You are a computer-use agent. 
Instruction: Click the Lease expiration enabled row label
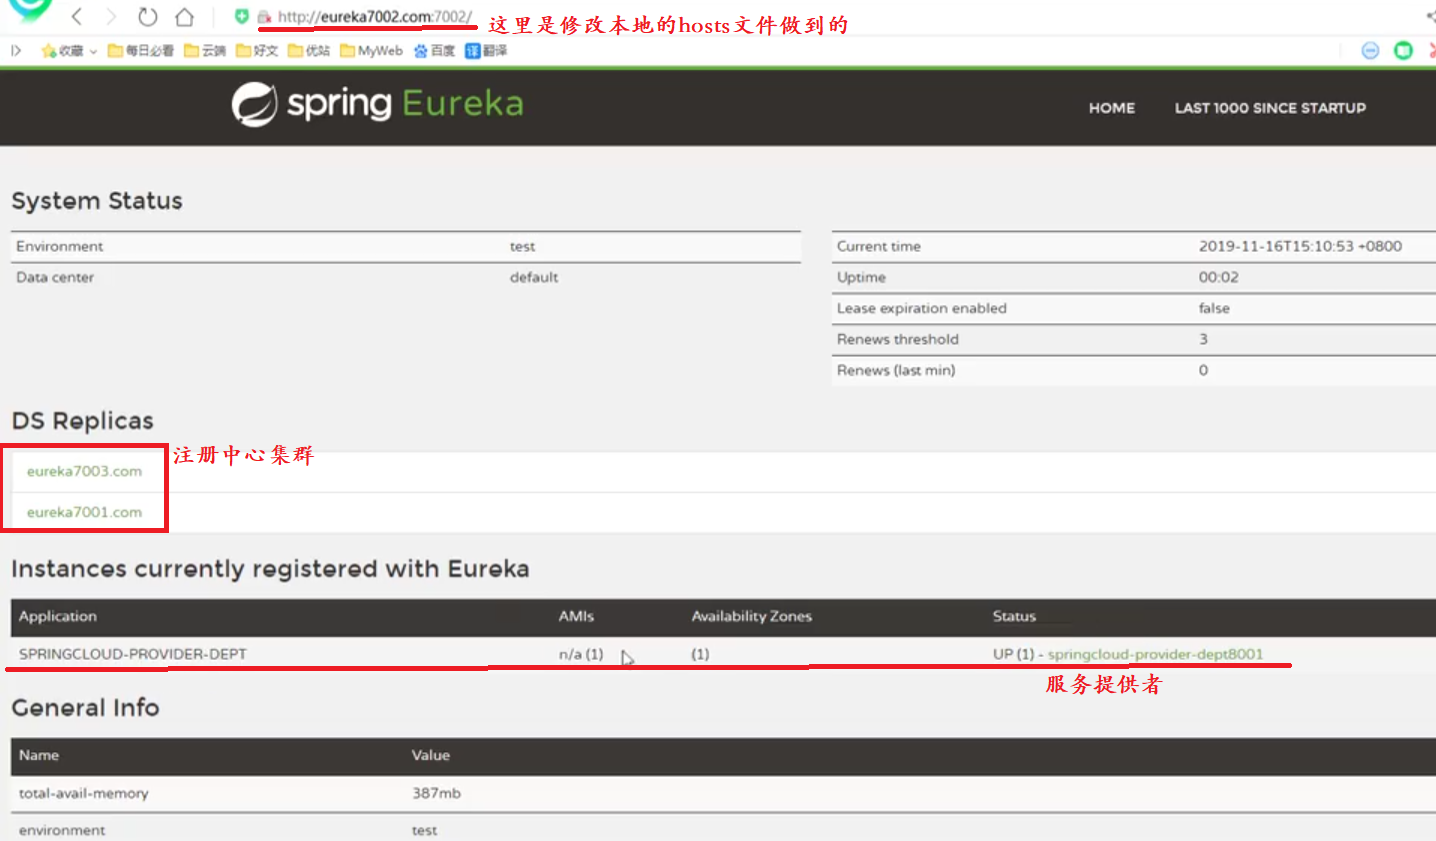(922, 308)
